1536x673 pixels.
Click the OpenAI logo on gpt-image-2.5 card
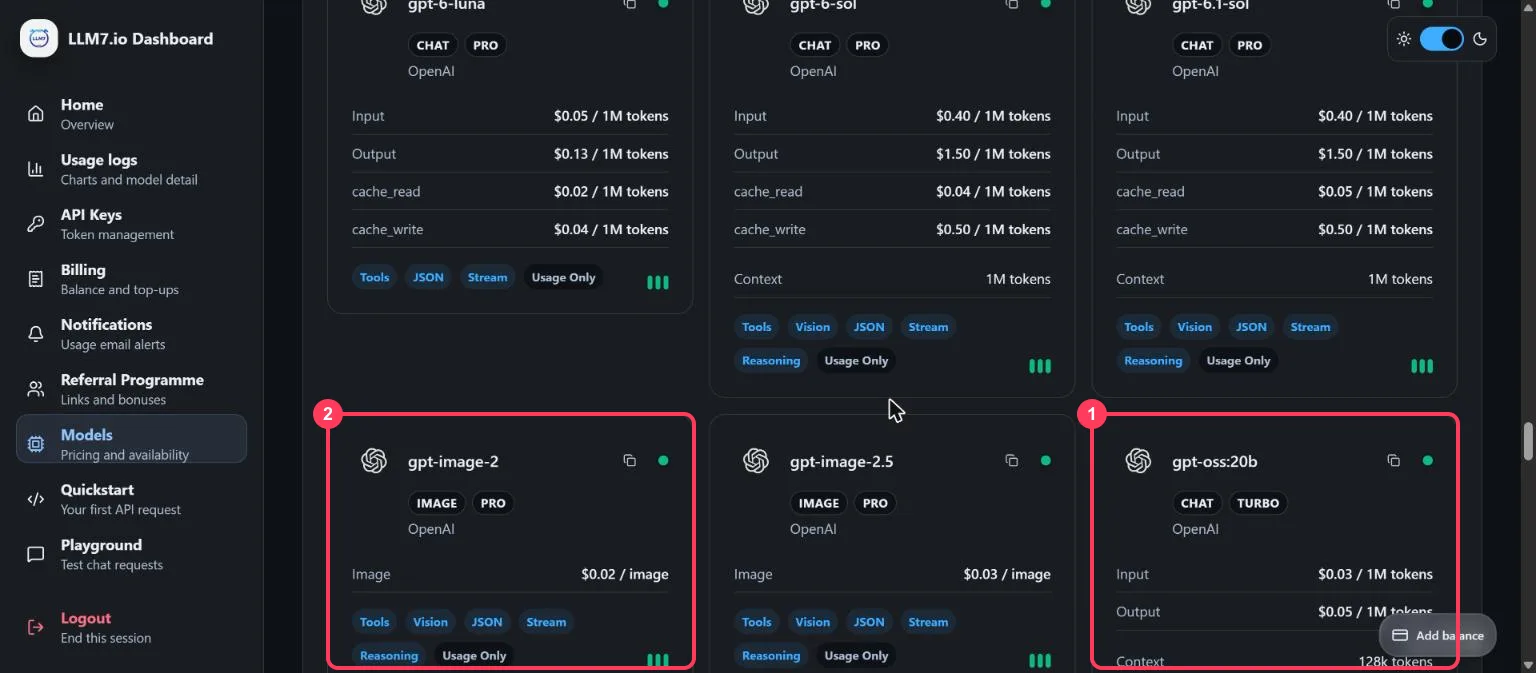pos(756,461)
